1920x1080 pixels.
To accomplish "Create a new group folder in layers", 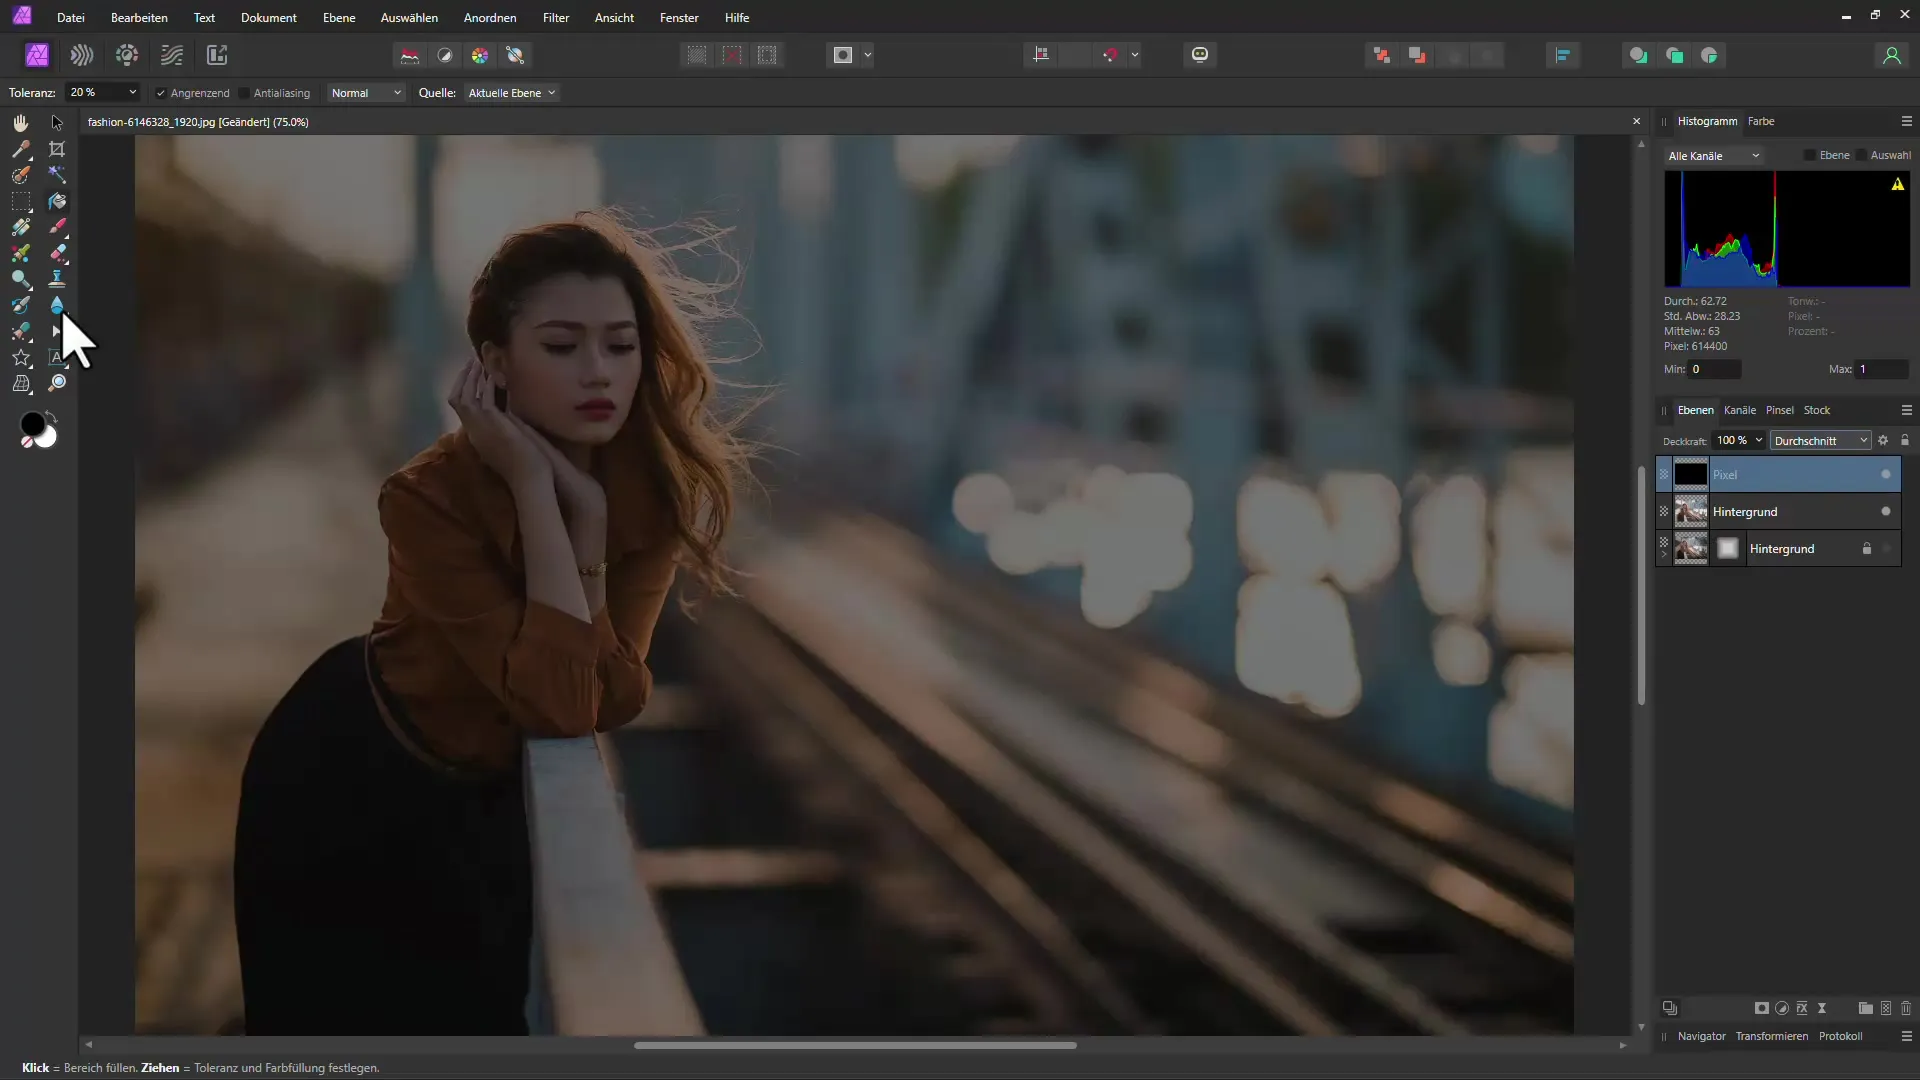I will pos(1865,1008).
